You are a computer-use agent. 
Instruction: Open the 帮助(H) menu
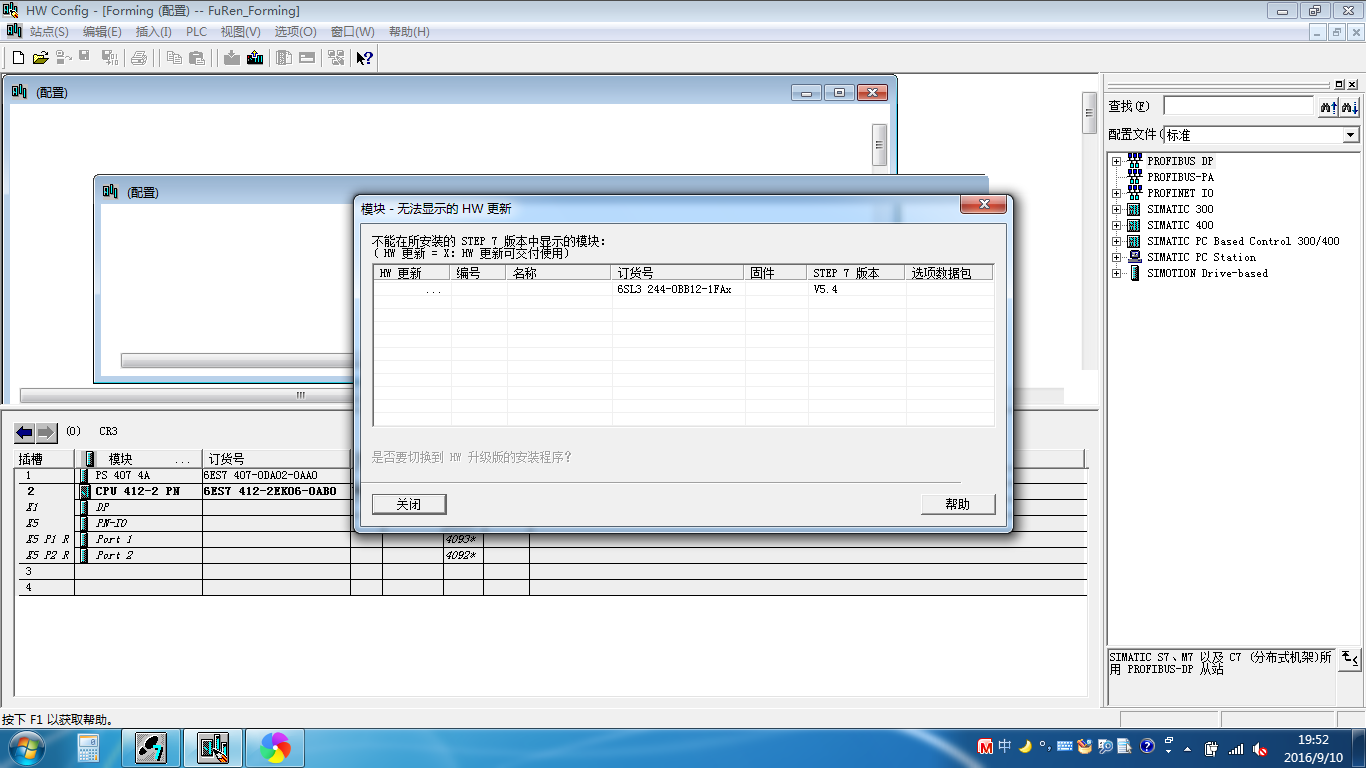(408, 32)
